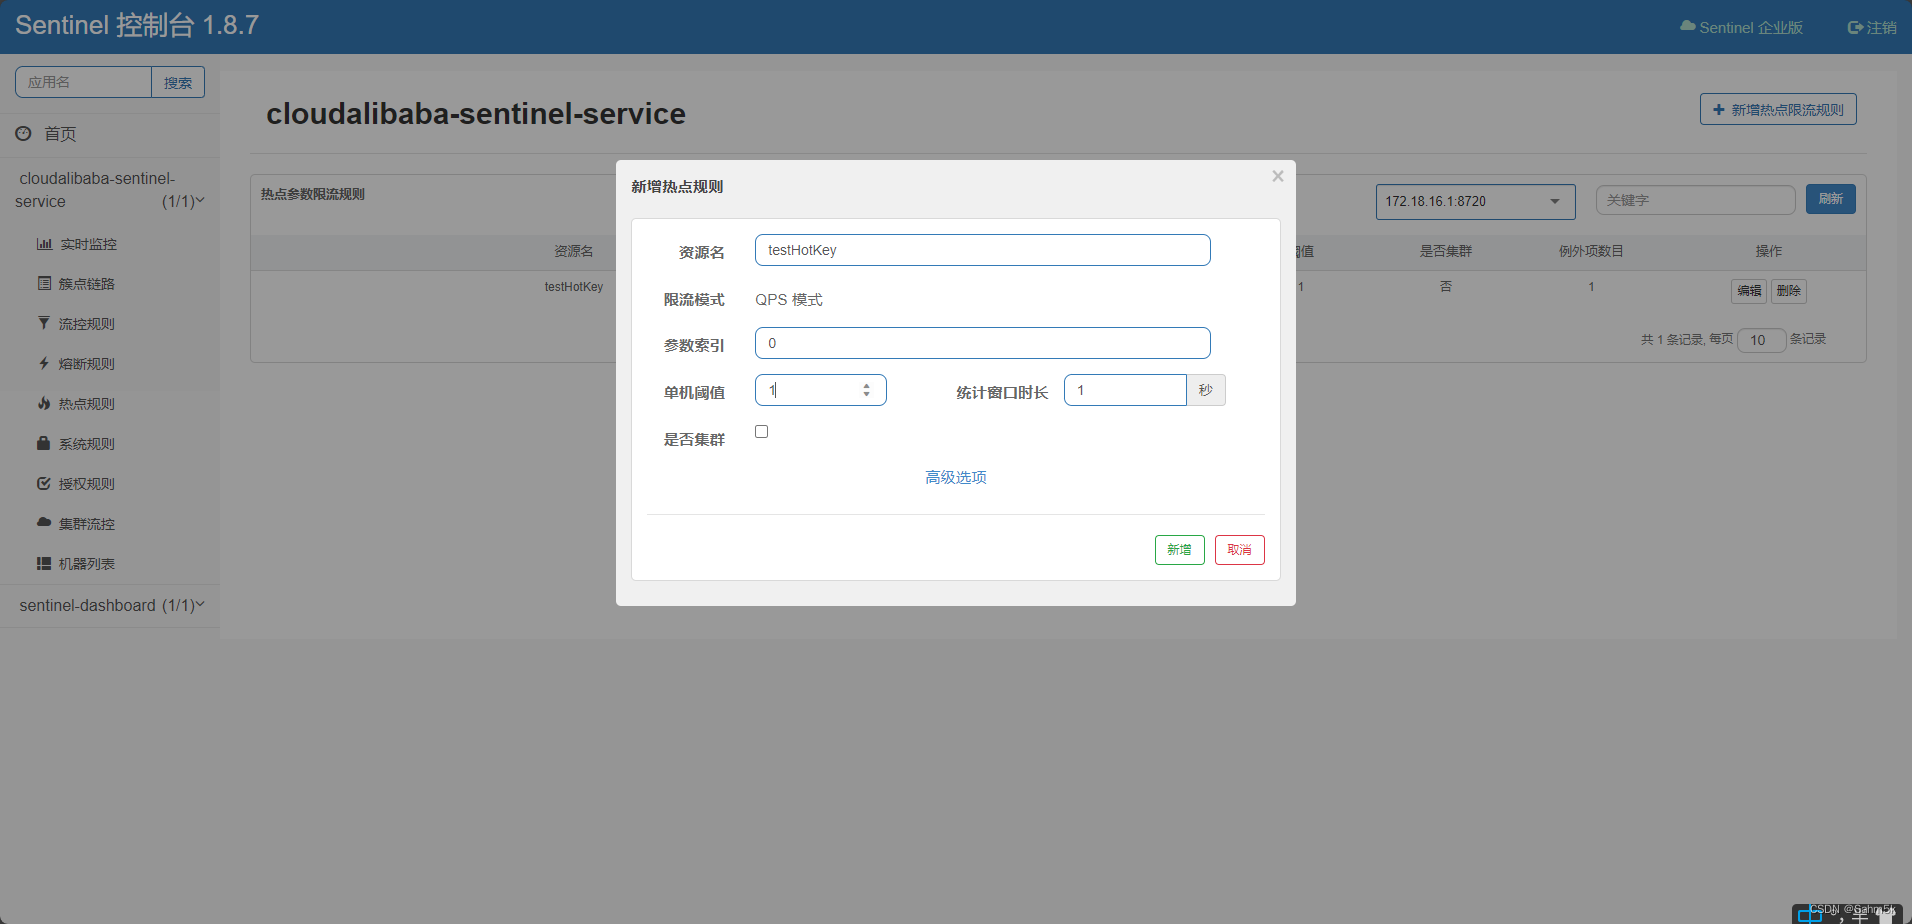The width and height of the screenshot is (1912, 924).
Task: Click the lightning icon of 熔断规则
Action: (44, 364)
